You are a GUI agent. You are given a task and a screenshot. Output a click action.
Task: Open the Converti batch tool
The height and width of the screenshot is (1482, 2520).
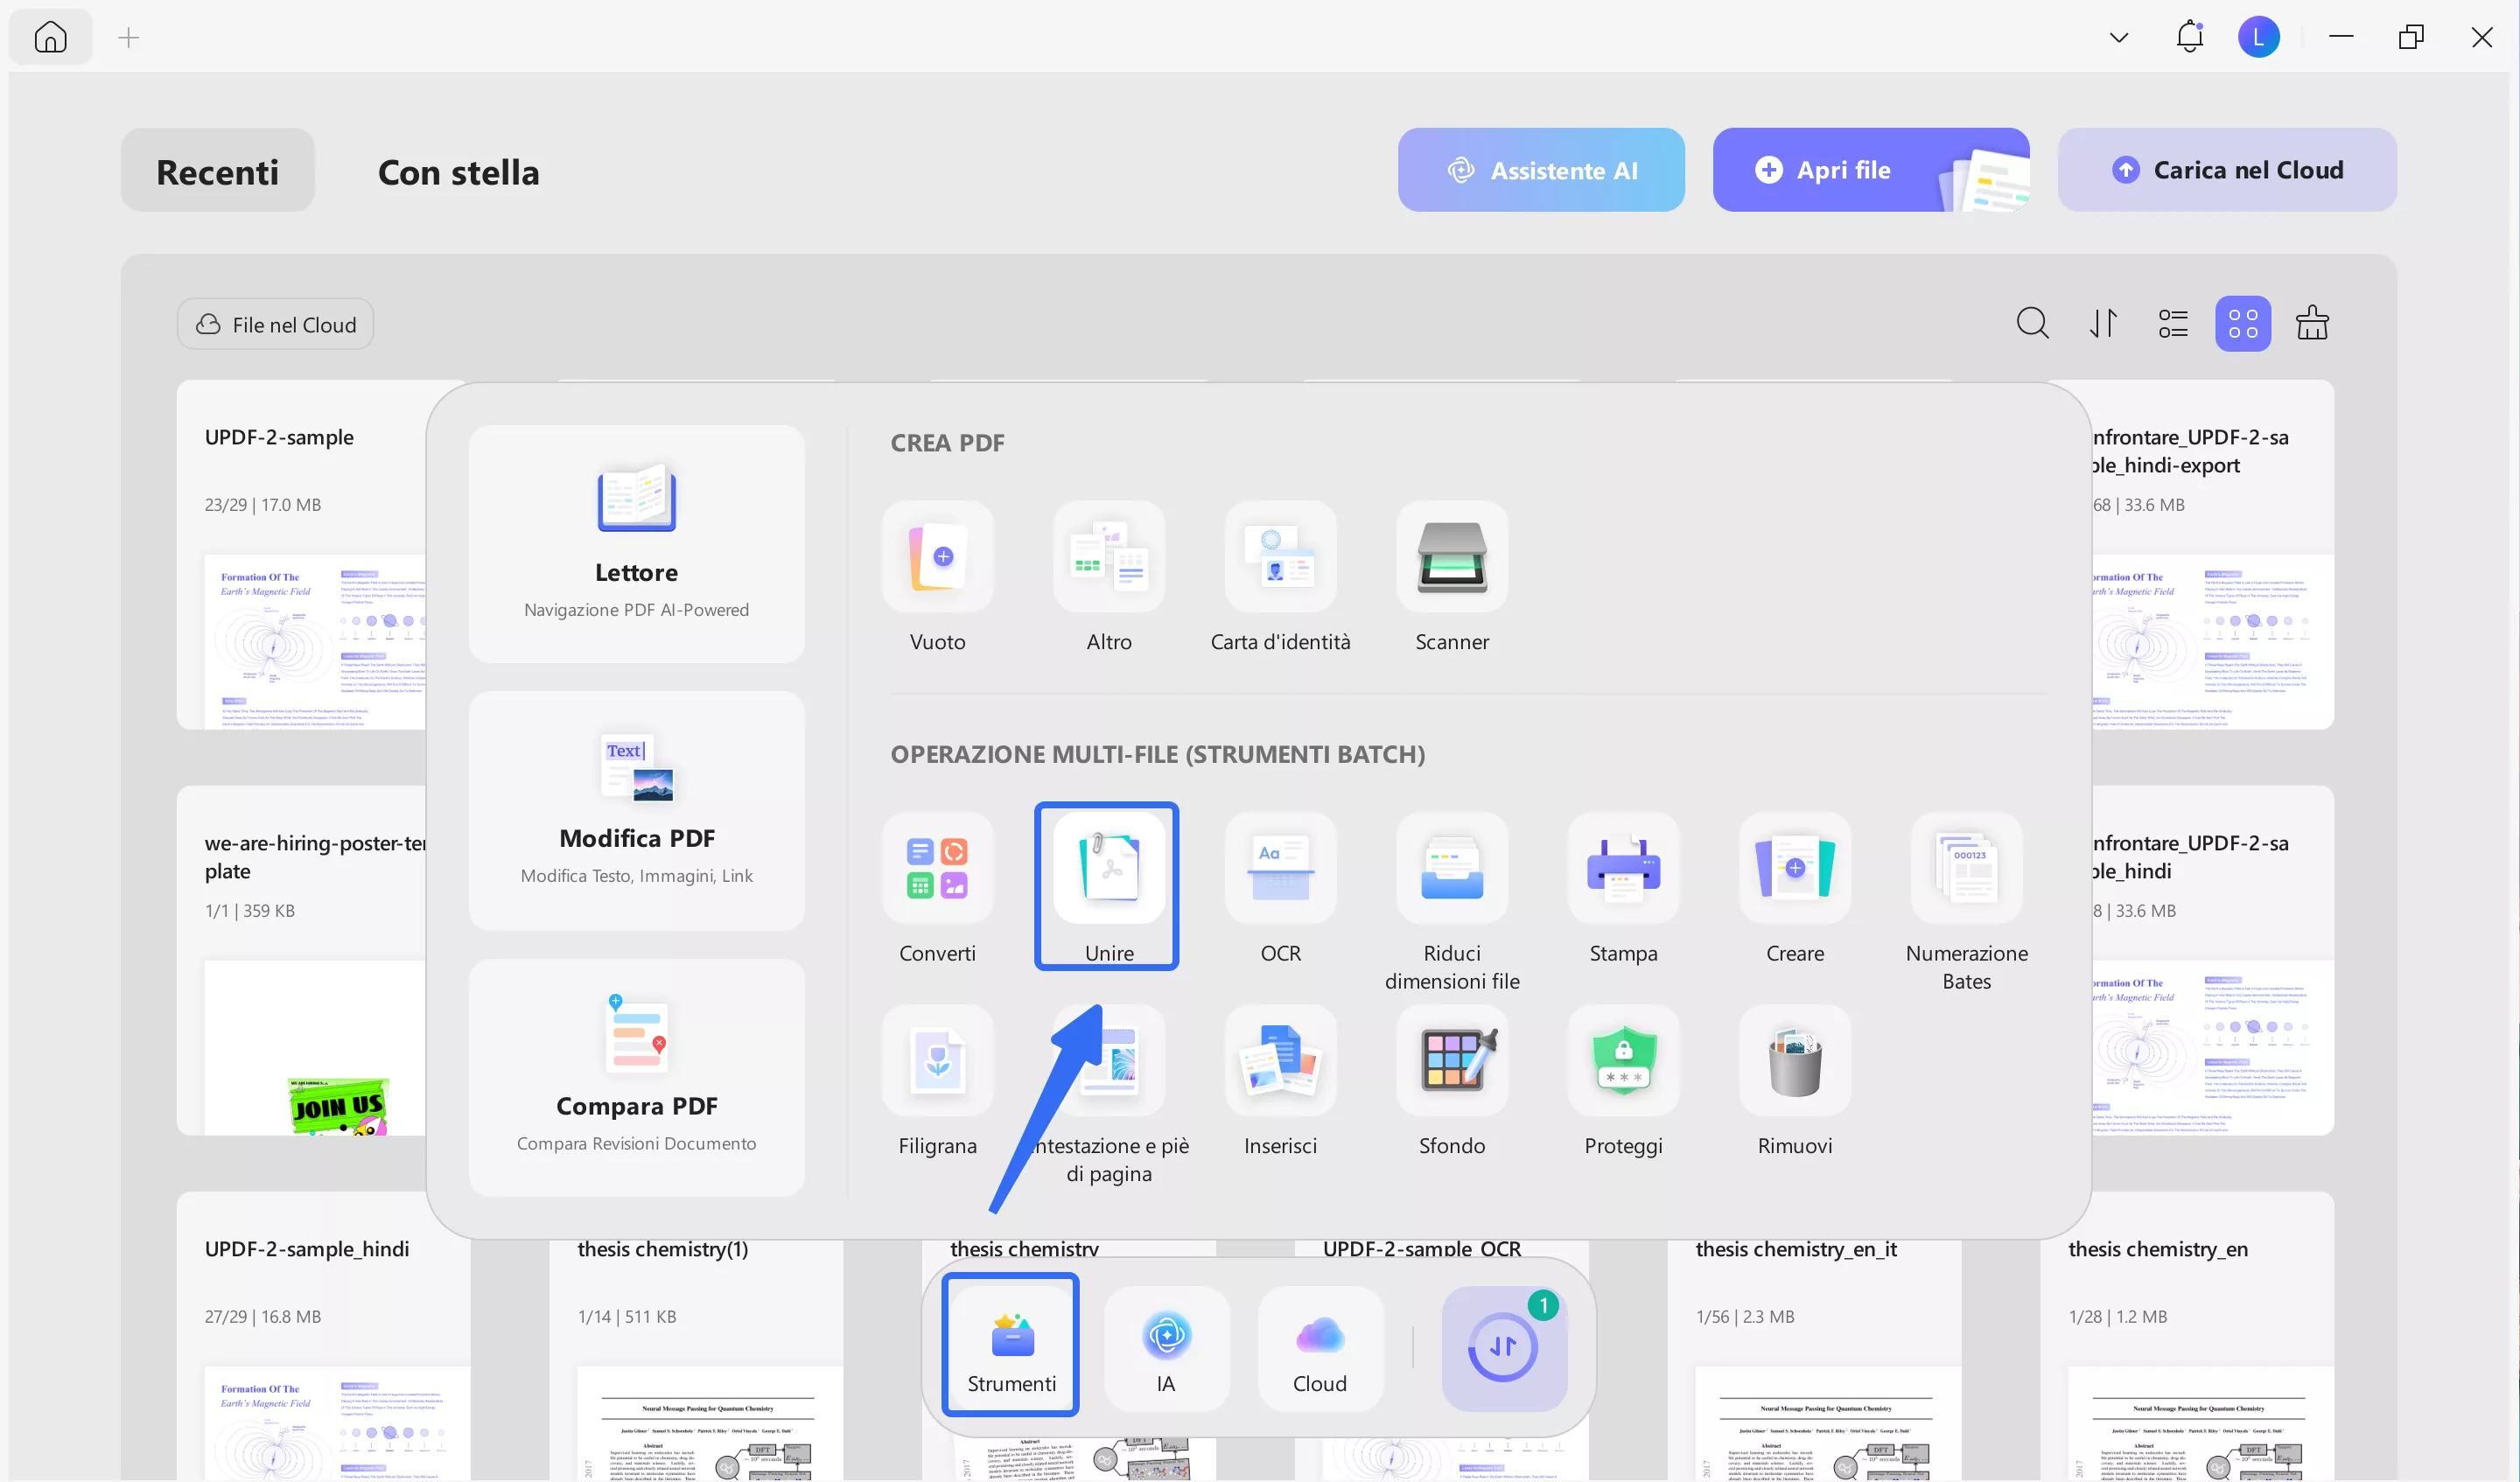(x=937, y=870)
